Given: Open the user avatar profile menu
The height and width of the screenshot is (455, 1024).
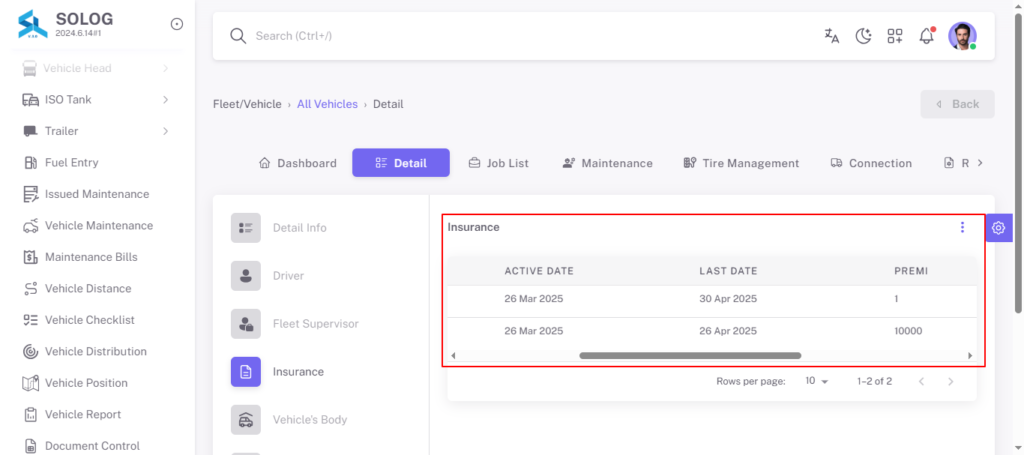Looking at the screenshot, I should point(962,36).
